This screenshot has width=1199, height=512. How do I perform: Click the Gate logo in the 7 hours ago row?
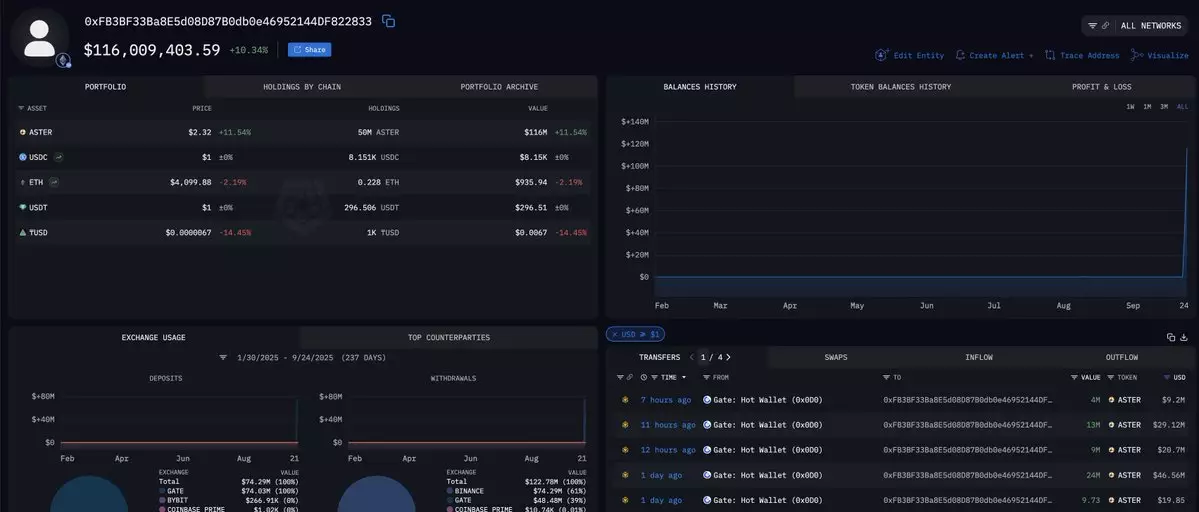pos(707,400)
